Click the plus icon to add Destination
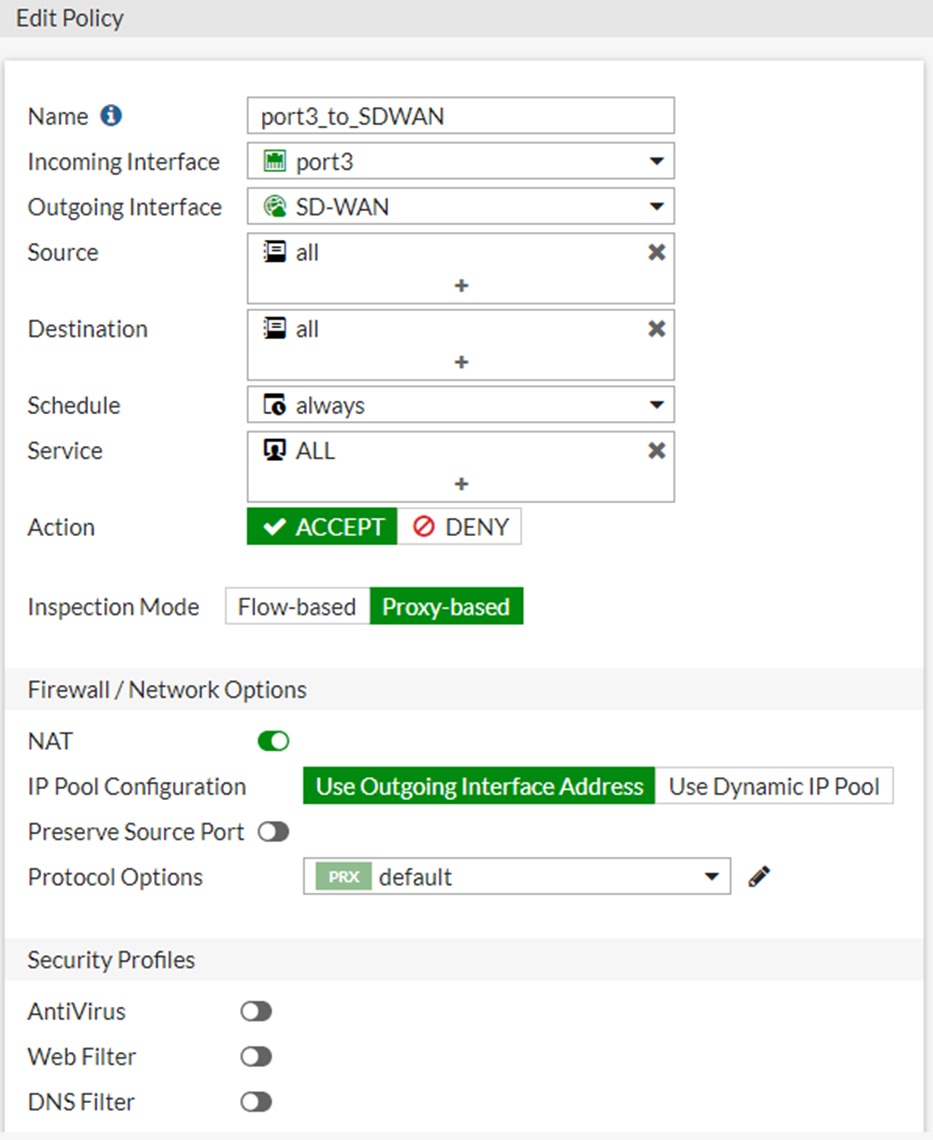Image resolution: width=933 pixels, height=1140 pixels. click(461, 362)
